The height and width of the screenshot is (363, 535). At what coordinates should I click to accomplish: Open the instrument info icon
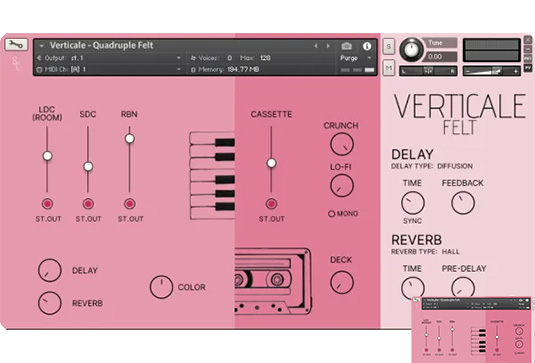tap(367, 46)
